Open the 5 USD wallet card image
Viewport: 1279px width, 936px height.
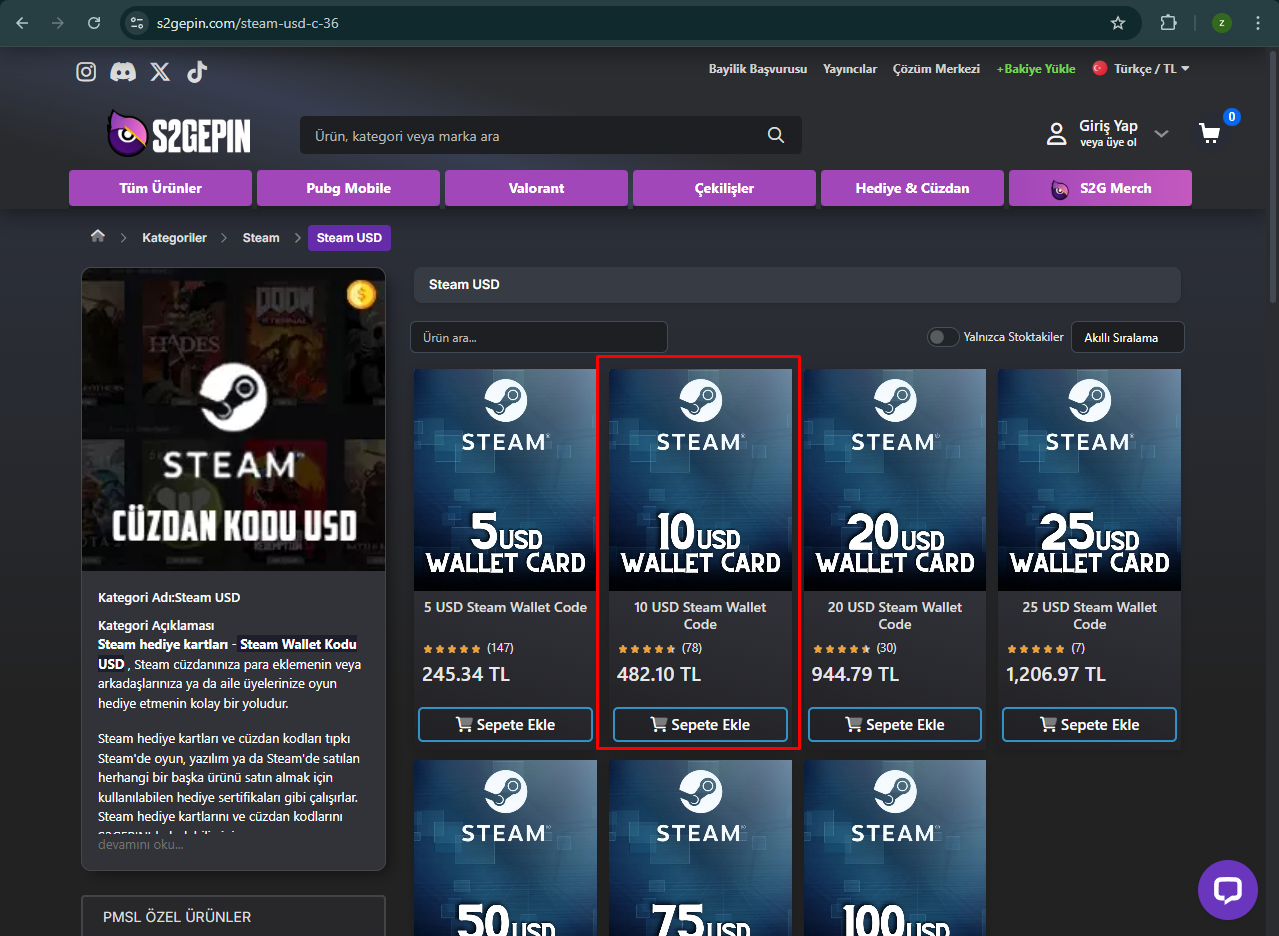pos(505,480)
